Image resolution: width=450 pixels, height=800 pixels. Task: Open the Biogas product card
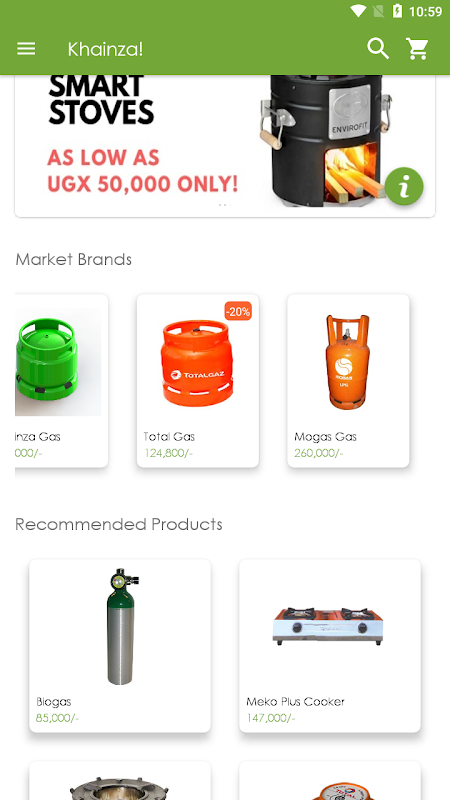[120, 646]
